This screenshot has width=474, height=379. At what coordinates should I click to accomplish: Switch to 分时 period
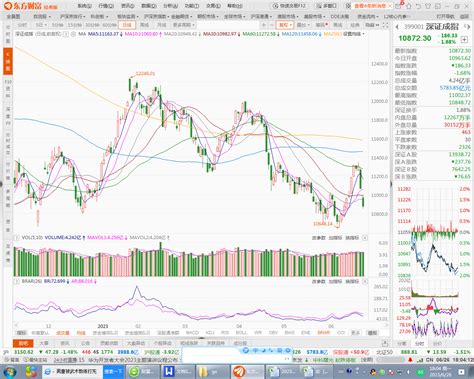(x=22, y=25)
